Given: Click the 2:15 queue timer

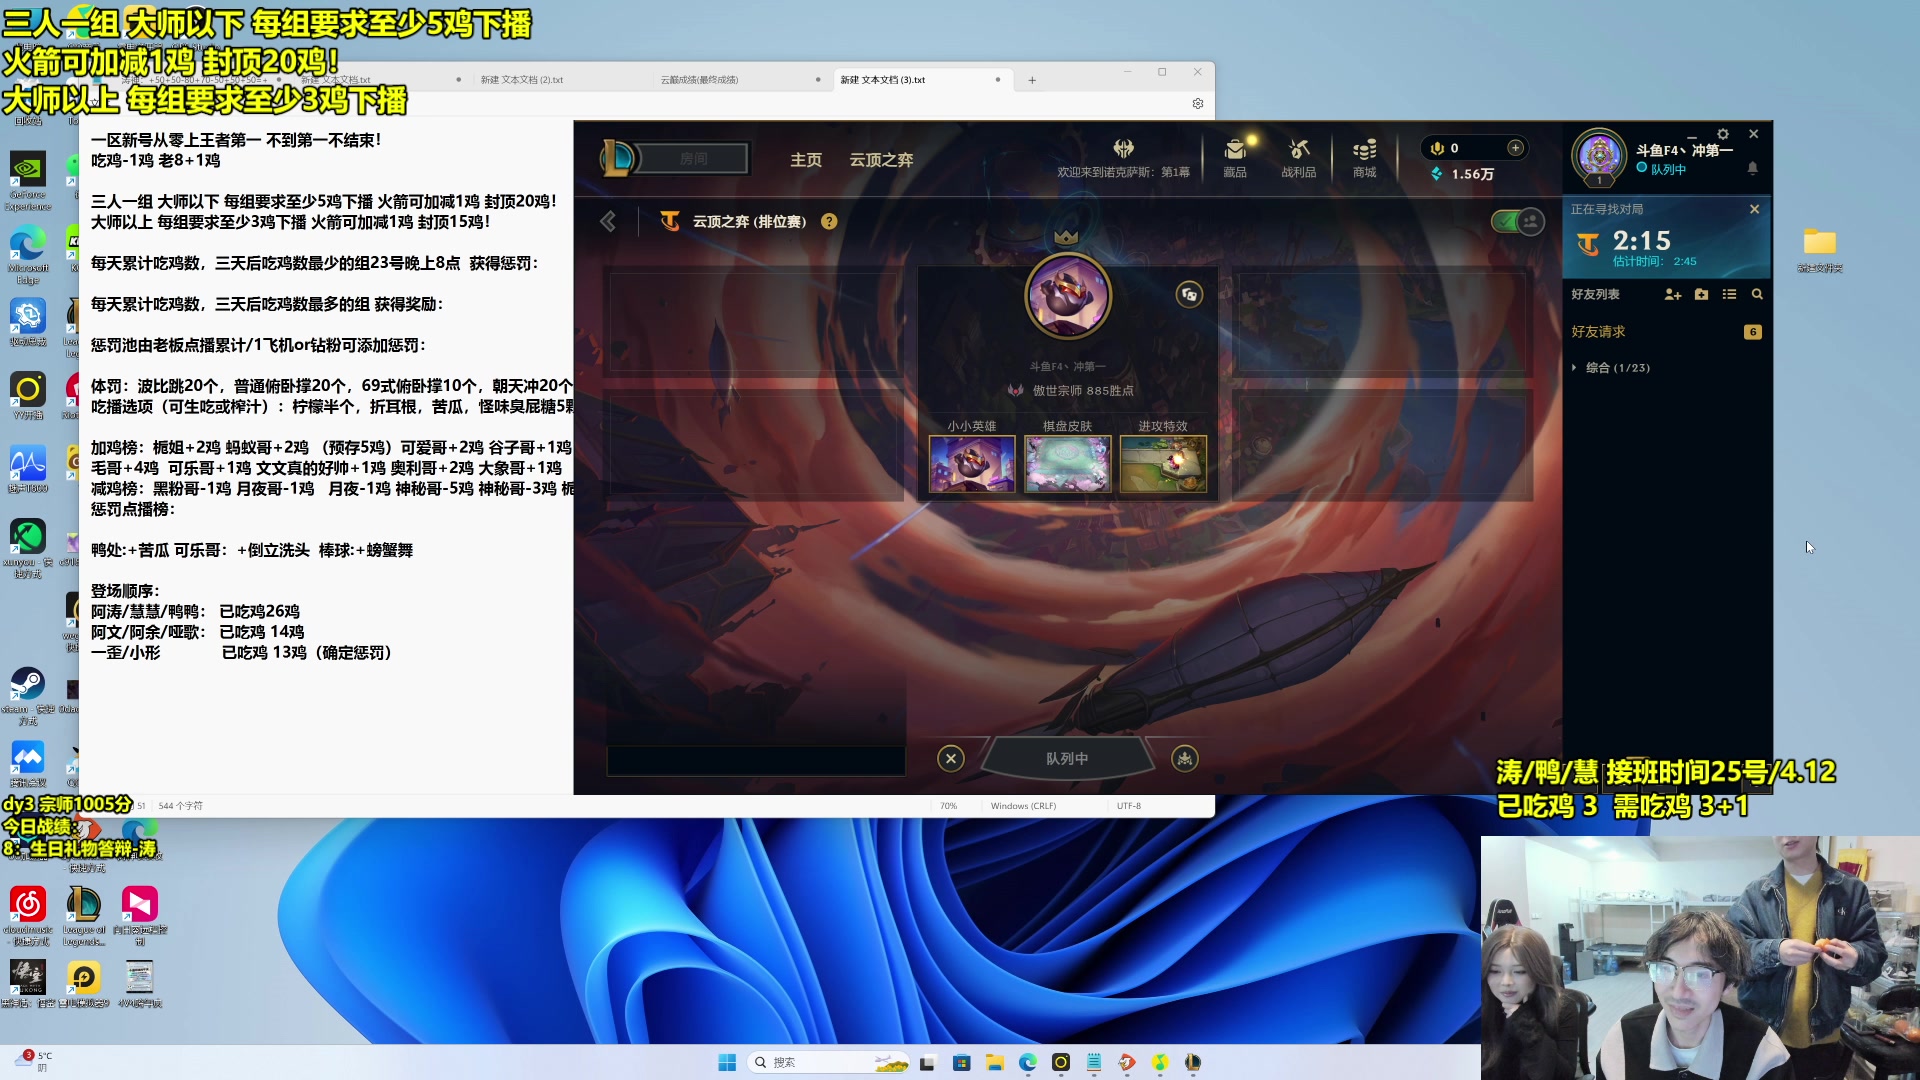Looking at the screenshot, I should tap(1641, 241).
